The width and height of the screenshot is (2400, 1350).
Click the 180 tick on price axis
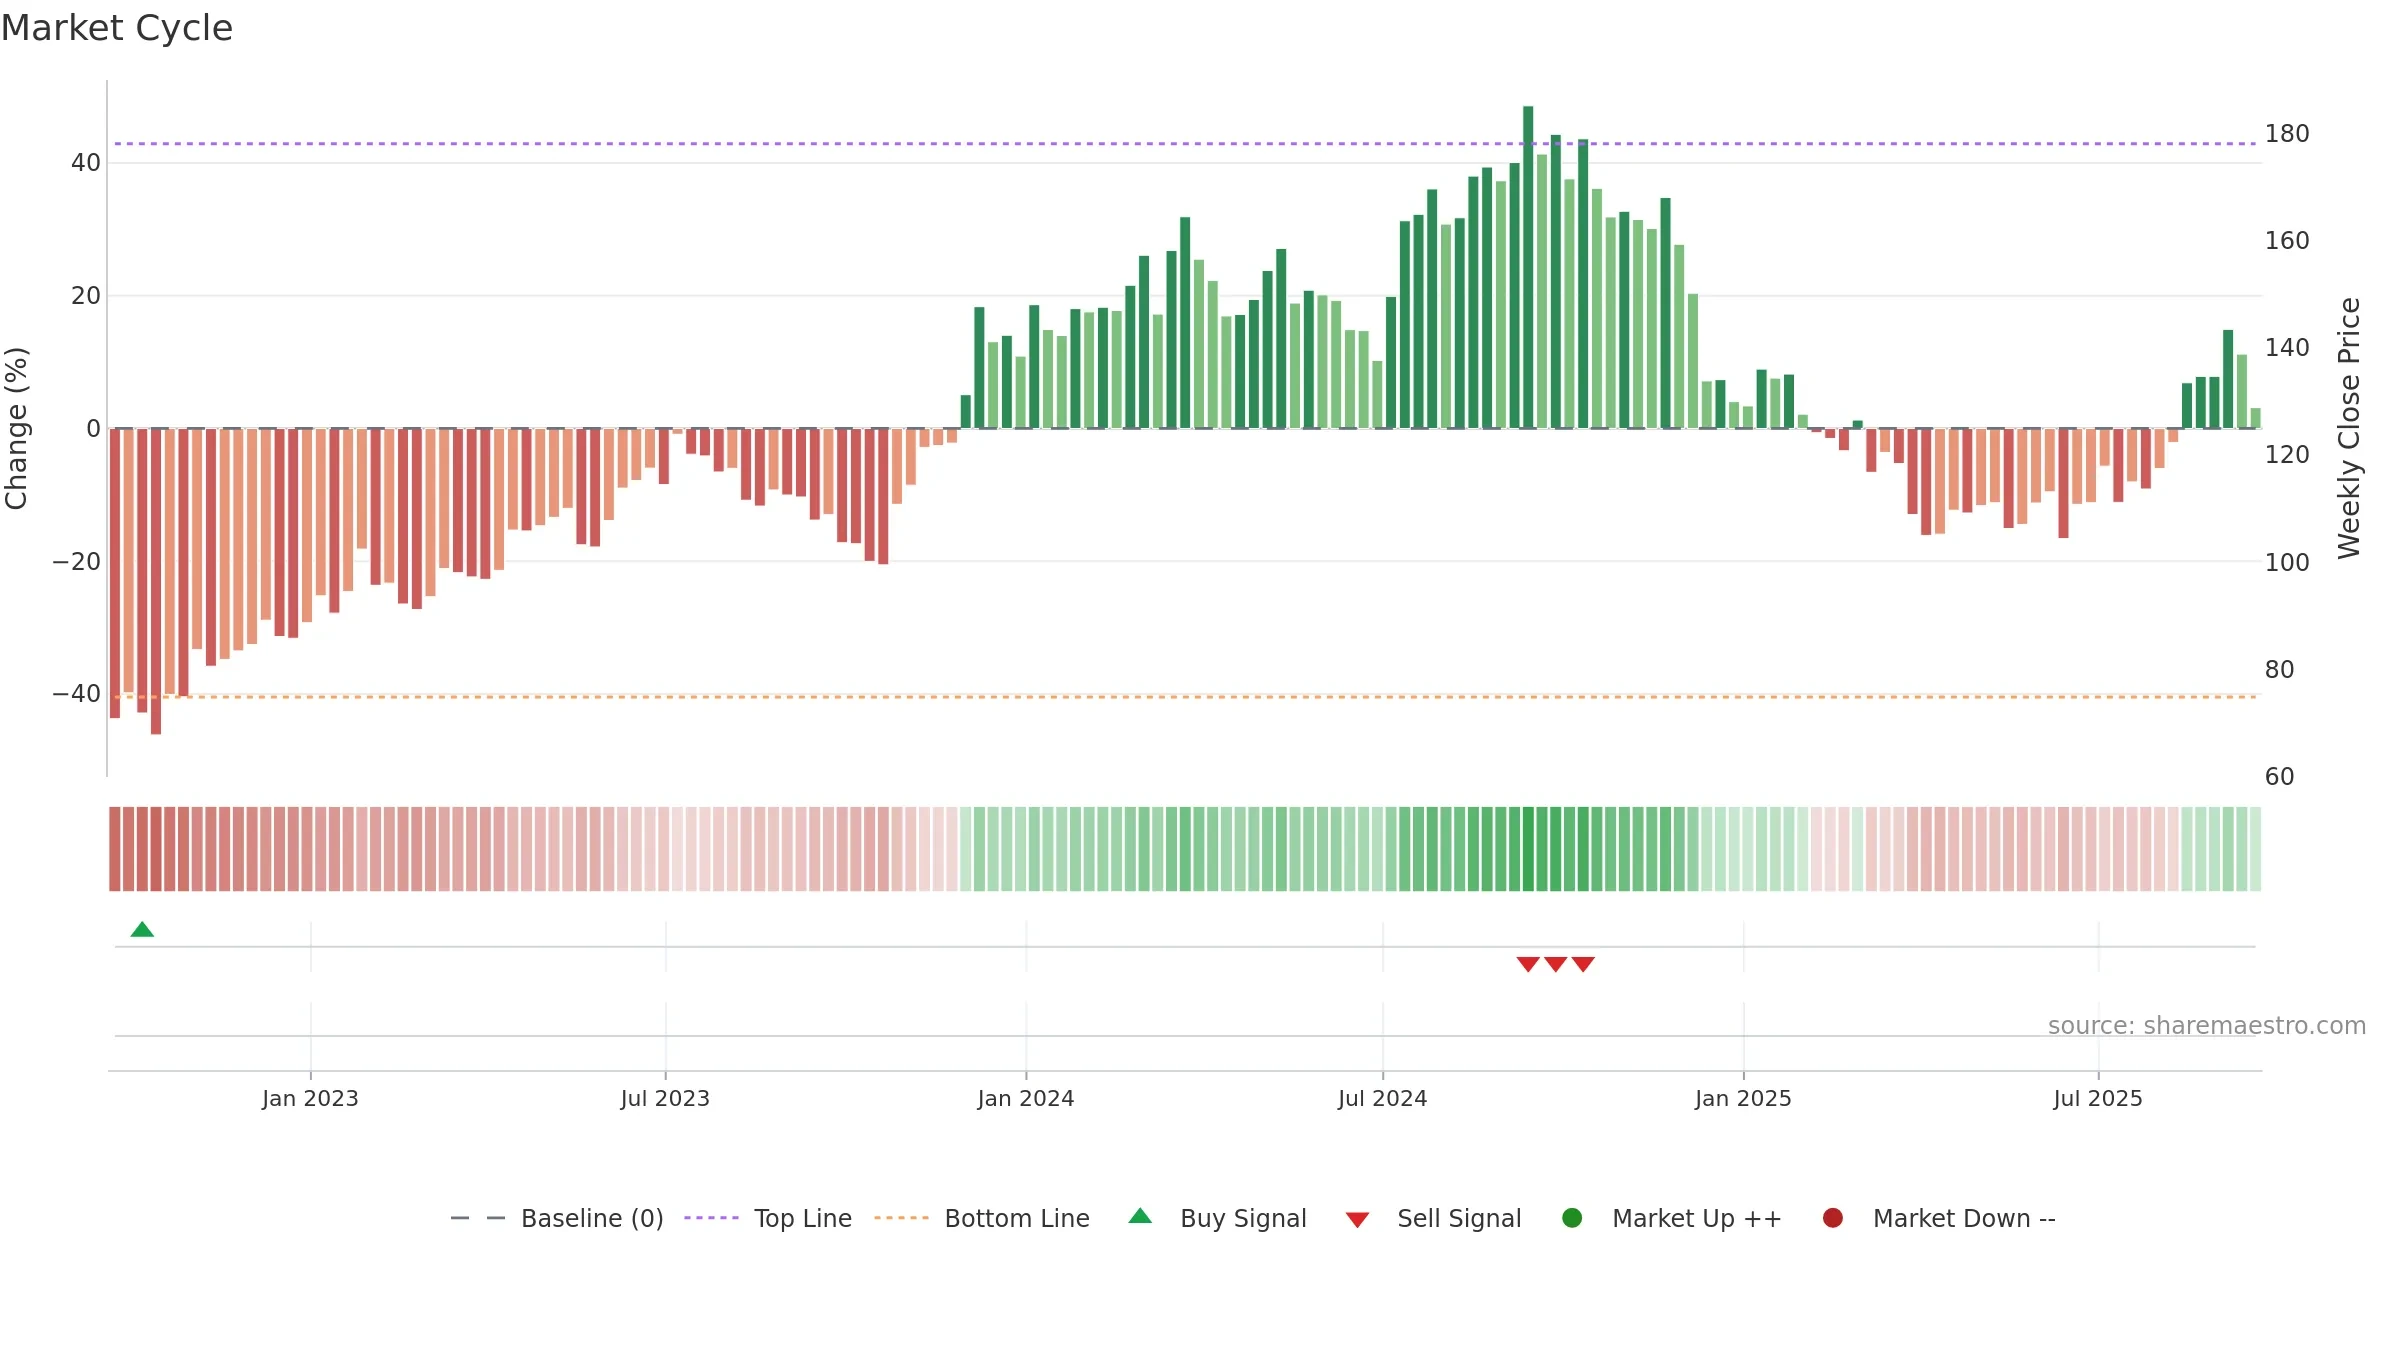point(2287,134)
